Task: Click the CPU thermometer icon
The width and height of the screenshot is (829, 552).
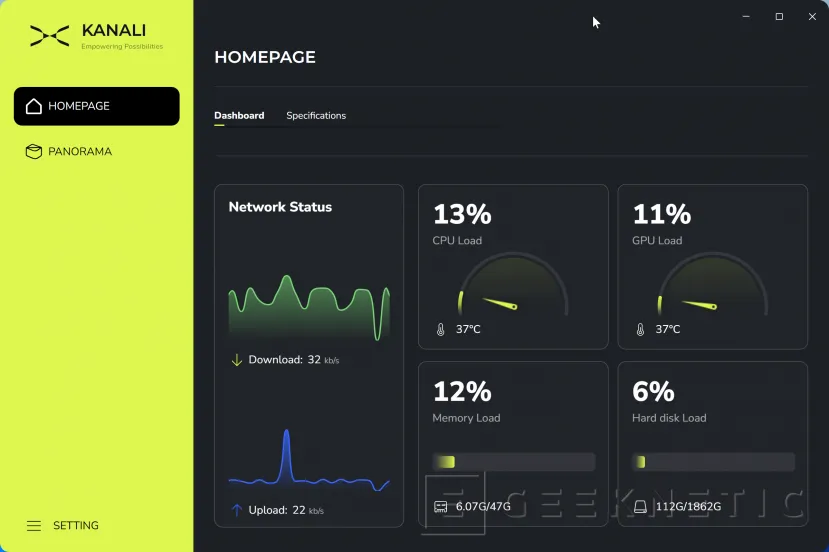Action: (x=441, y=329)
